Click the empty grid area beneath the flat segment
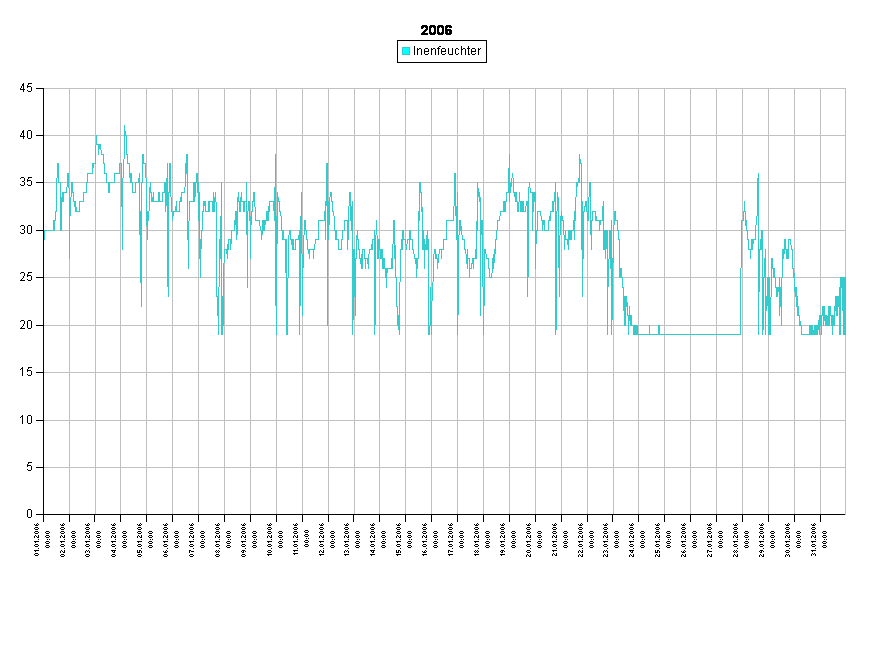Screen dimensions: 874x645 tap(690, 420)
